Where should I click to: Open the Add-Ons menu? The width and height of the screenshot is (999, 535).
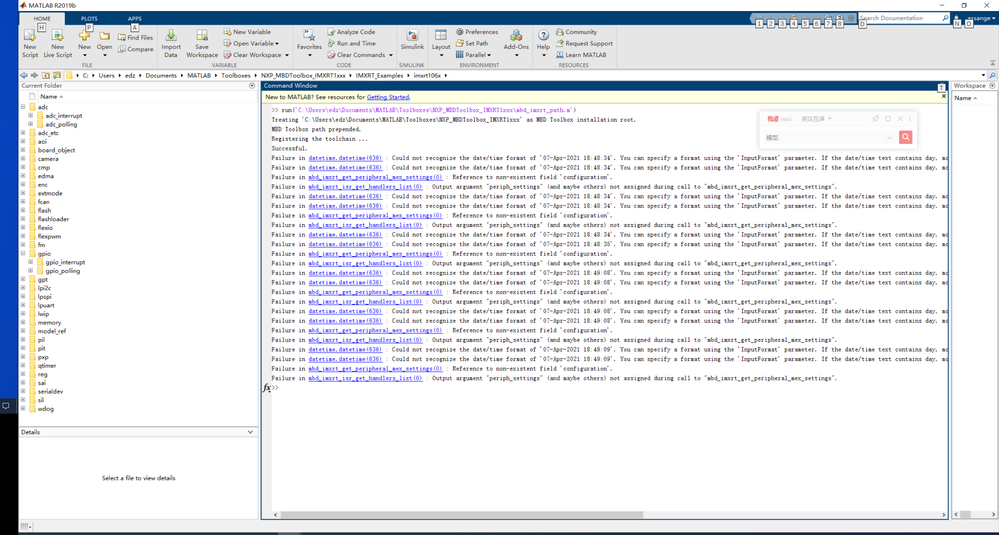point(516,43)
